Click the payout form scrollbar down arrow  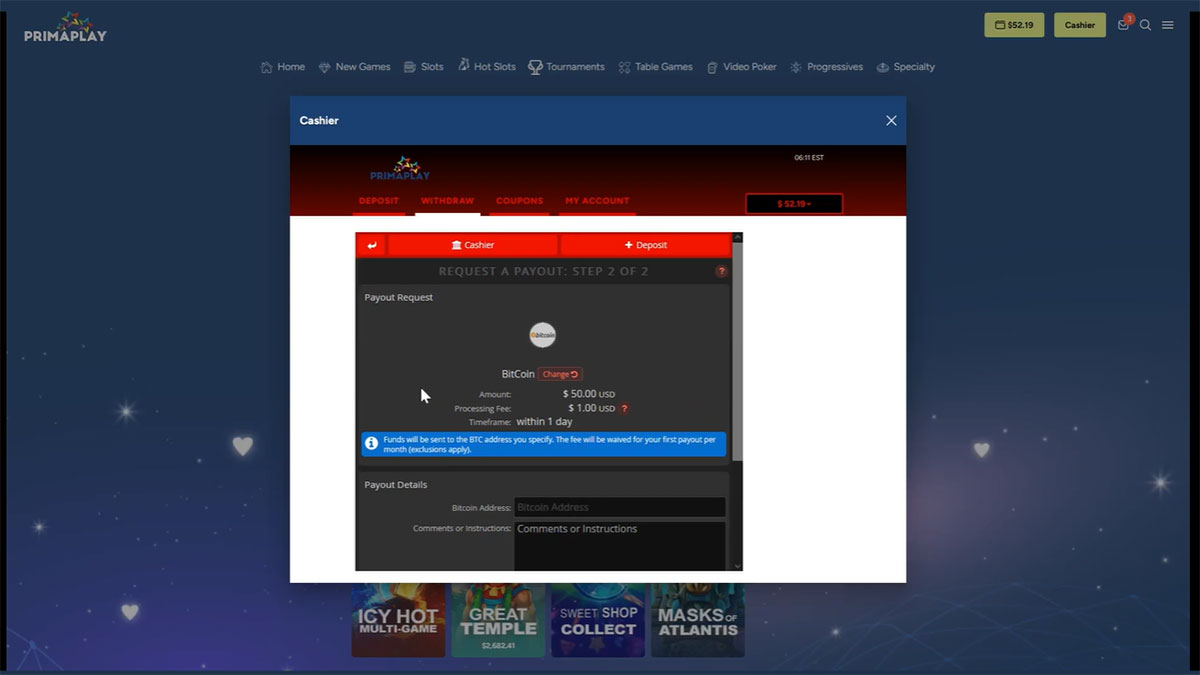737,566
